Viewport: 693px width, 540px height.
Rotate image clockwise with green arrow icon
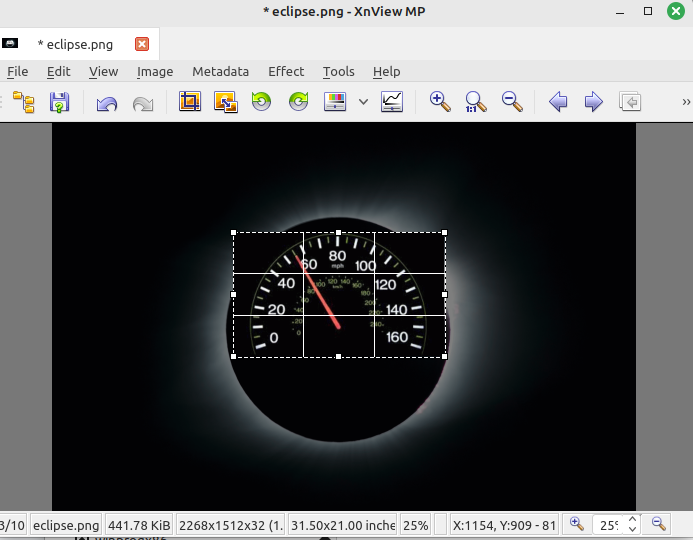pos(298,102)
